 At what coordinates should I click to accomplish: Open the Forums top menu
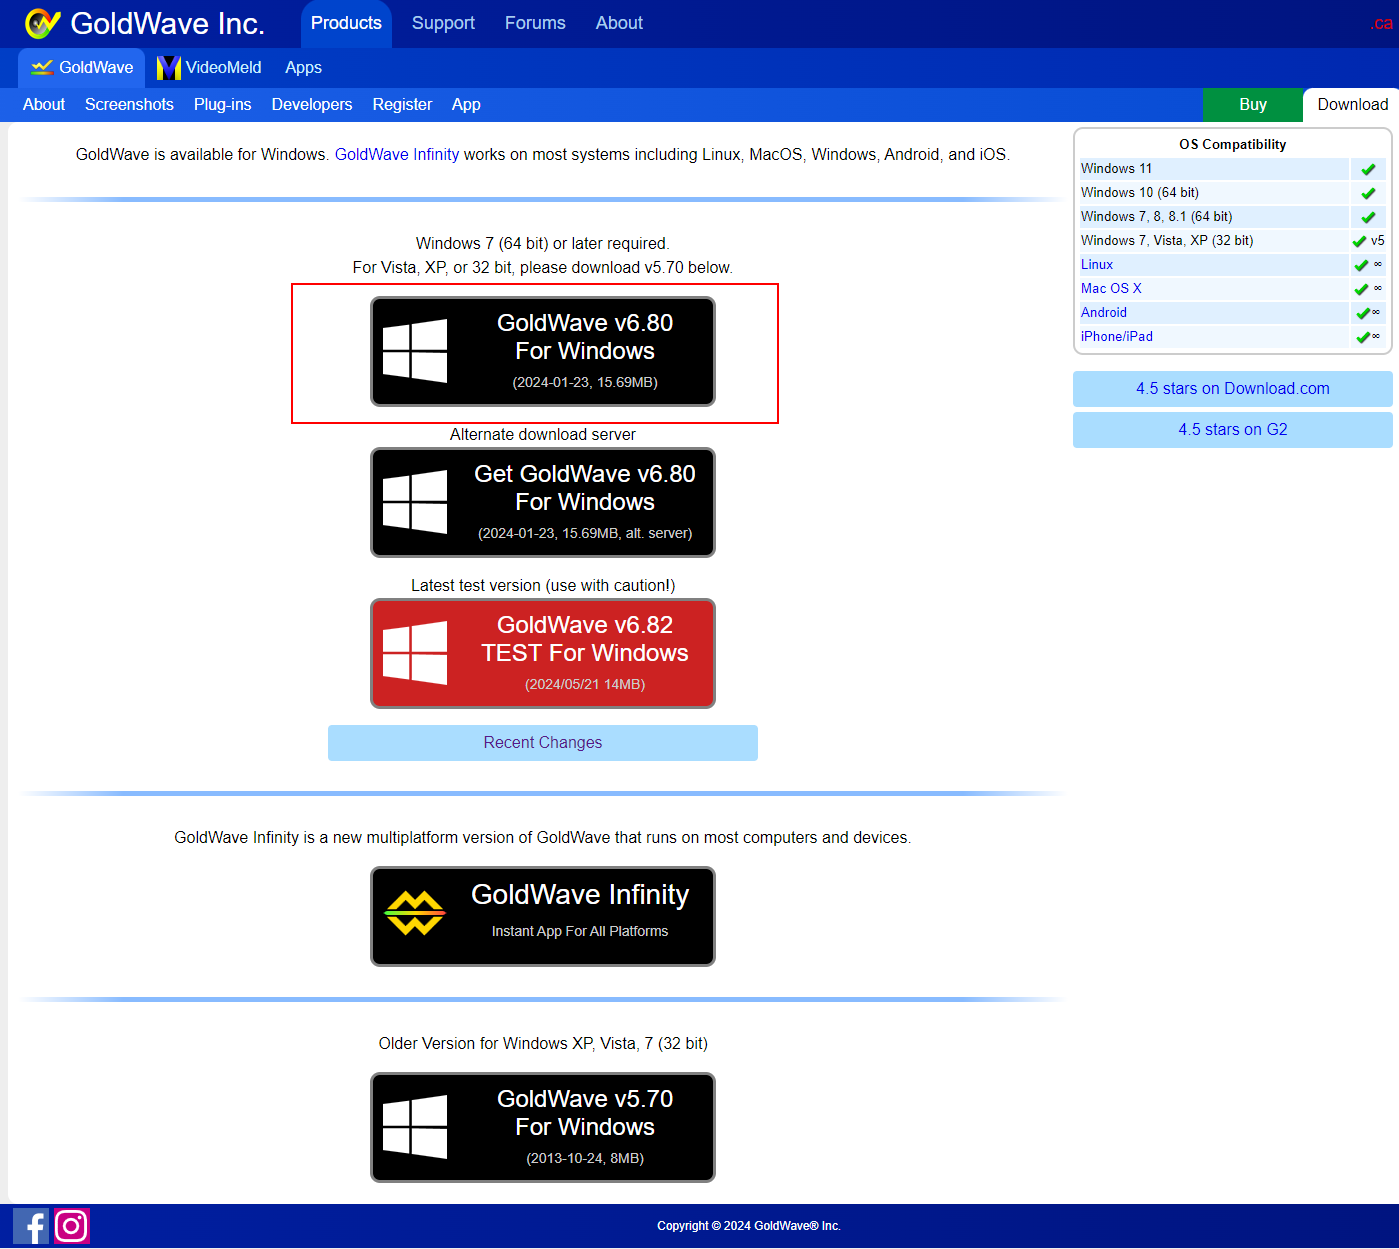pyautogui.click(x=535, y=23)
